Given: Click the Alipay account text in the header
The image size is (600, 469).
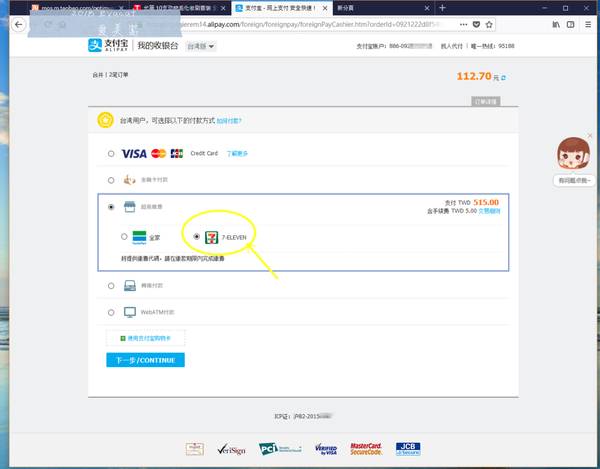Looking at the screenshot, I should tap(394, 46).
